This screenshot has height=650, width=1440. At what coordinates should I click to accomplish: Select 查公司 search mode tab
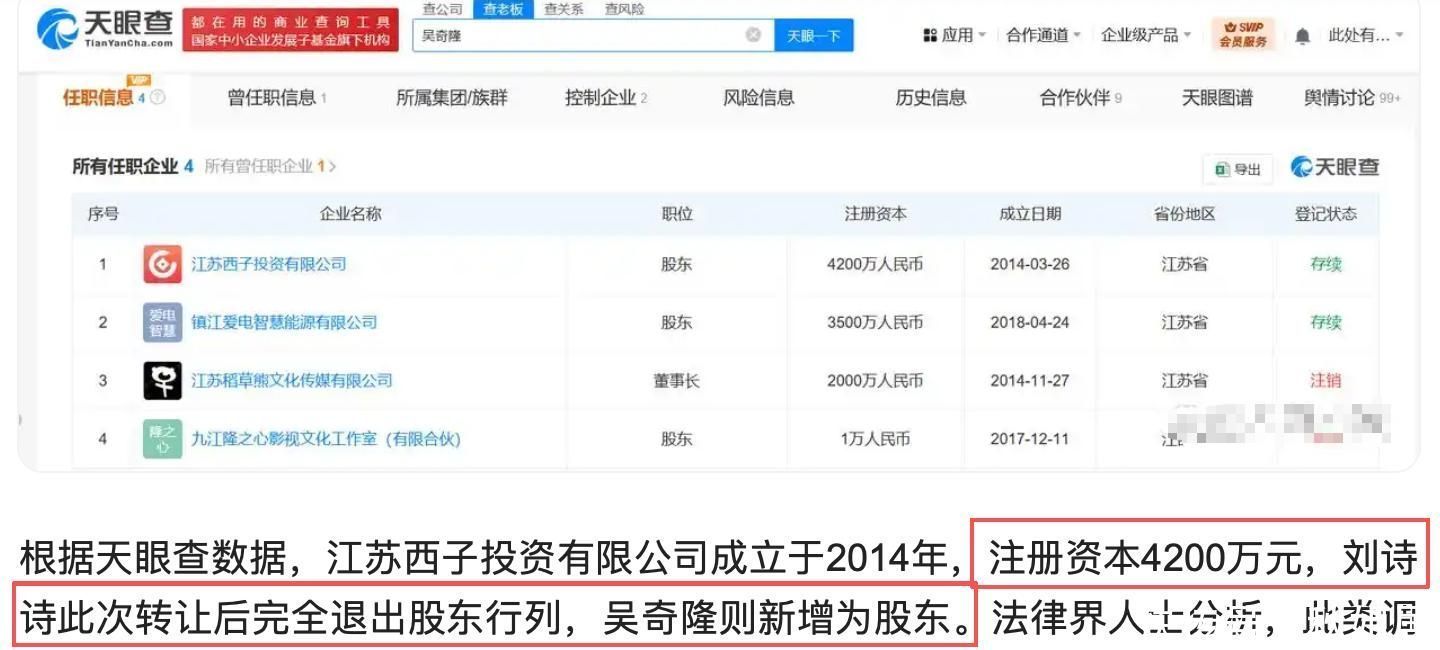click(x=442, y=9)
